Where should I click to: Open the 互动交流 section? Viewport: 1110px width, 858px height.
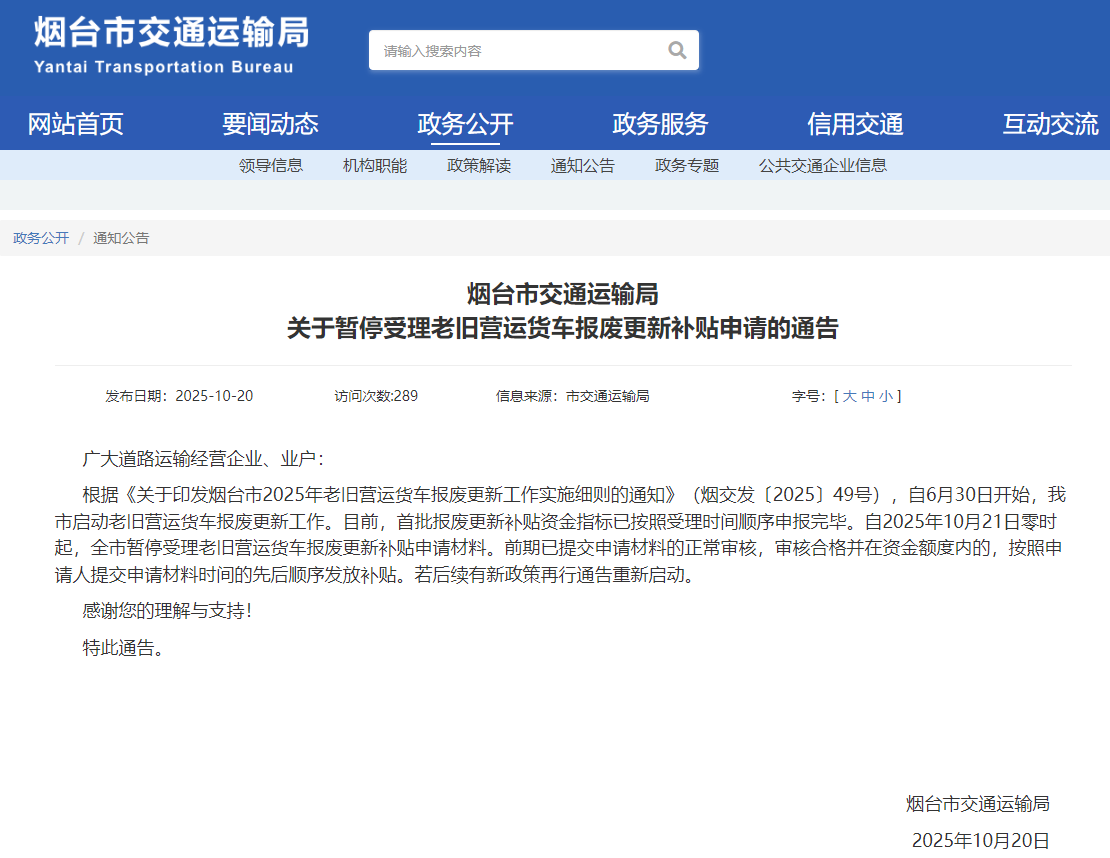(x=1049, y=123)
